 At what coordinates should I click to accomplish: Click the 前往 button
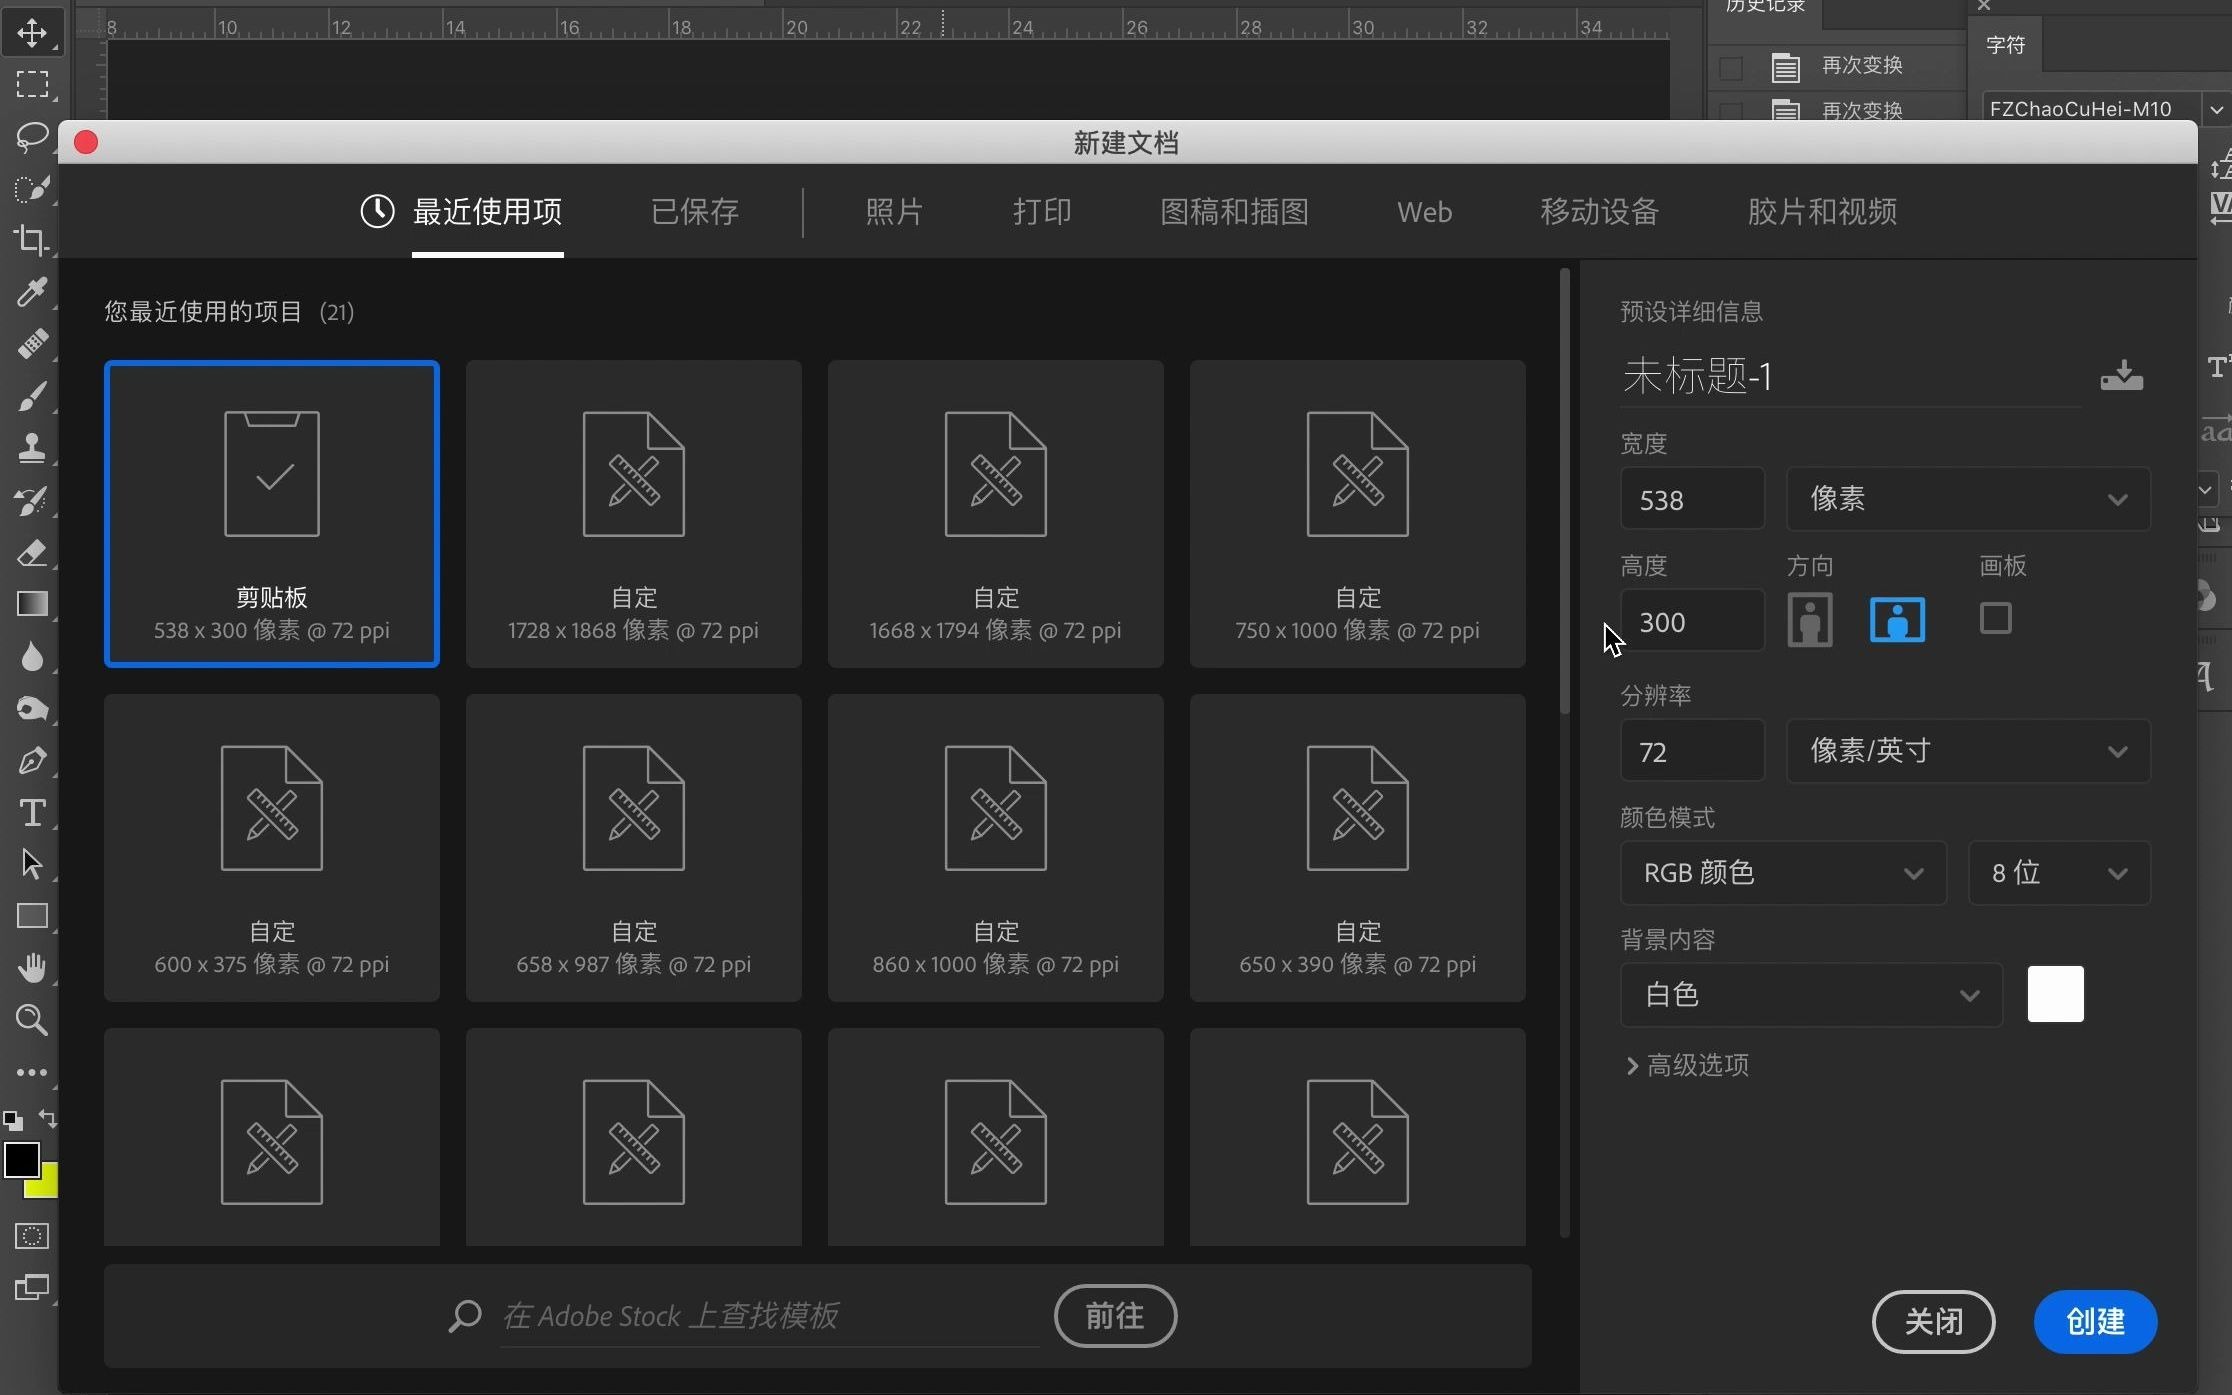point(1115,1315)
